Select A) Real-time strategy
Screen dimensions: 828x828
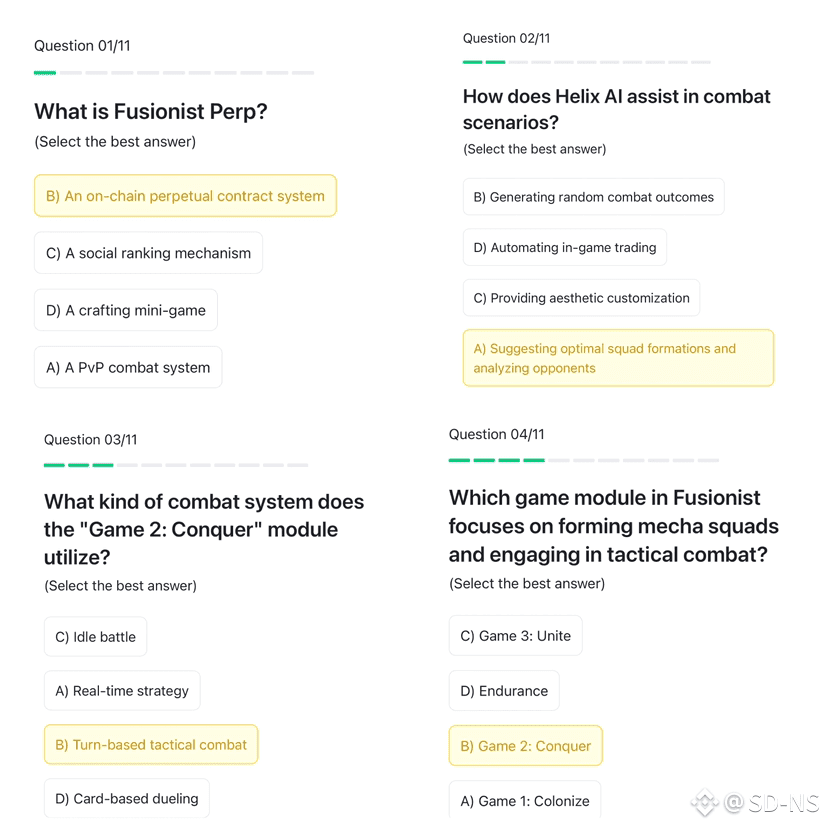(x=122, y=691)
